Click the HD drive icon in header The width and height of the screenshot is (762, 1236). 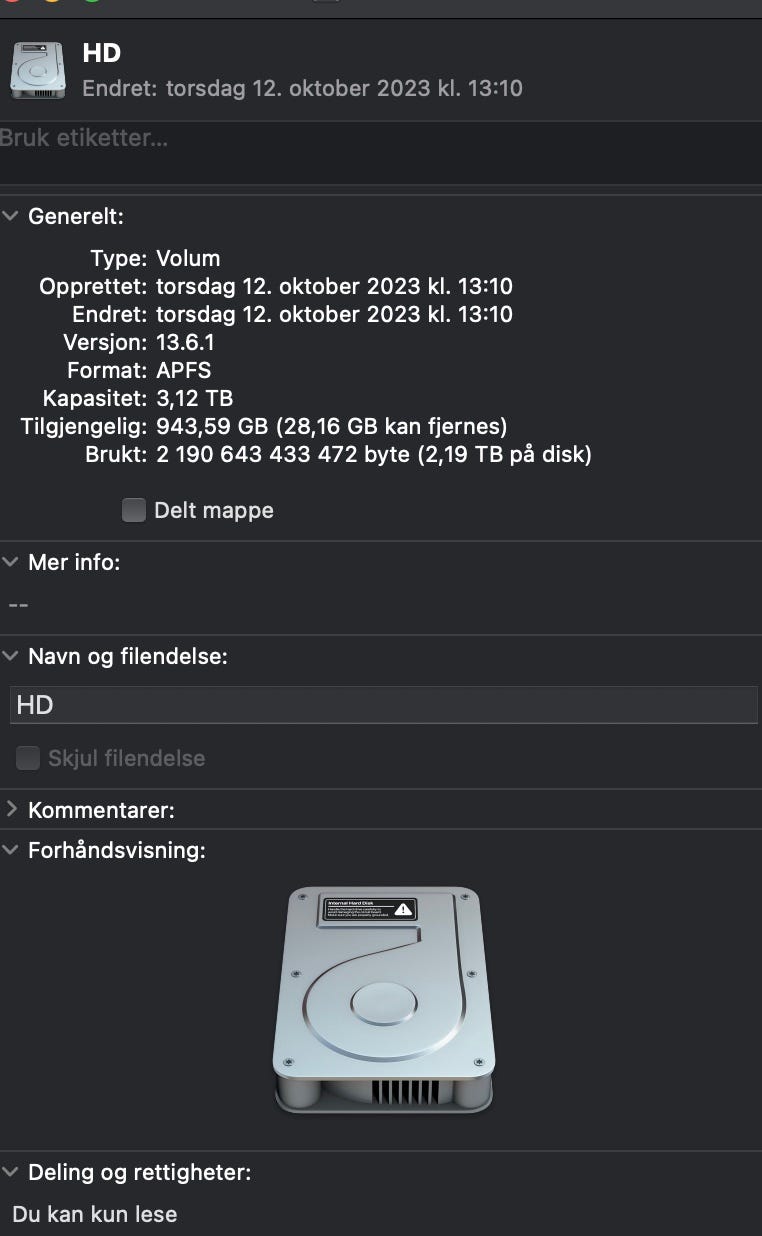click(38, 70)
